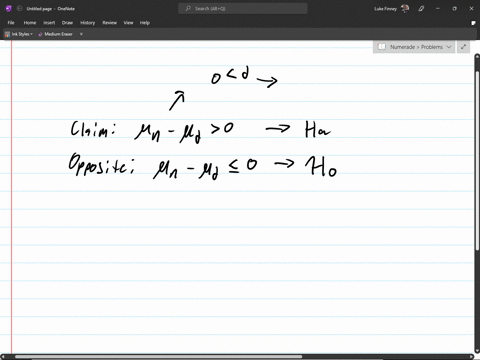This screenshot has height=360, width=480.
Task: Open the History tab
Action: tap(88, 23)
